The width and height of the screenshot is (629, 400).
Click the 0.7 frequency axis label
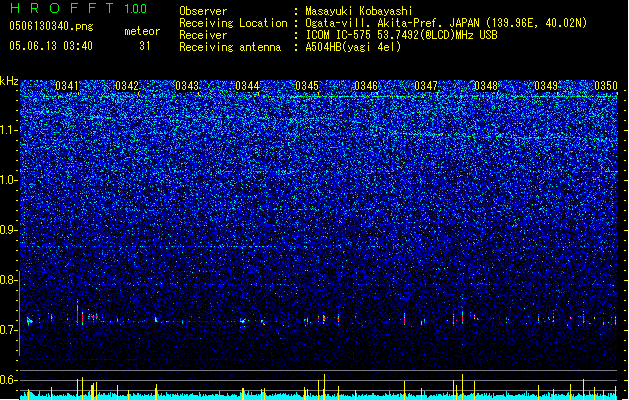coord(9,330)
